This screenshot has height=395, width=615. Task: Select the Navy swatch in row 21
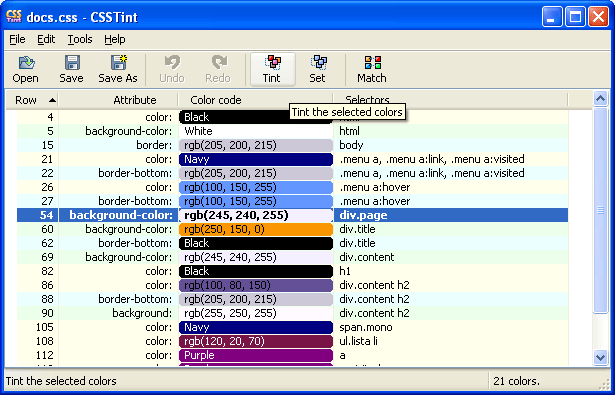coord(256,159)
